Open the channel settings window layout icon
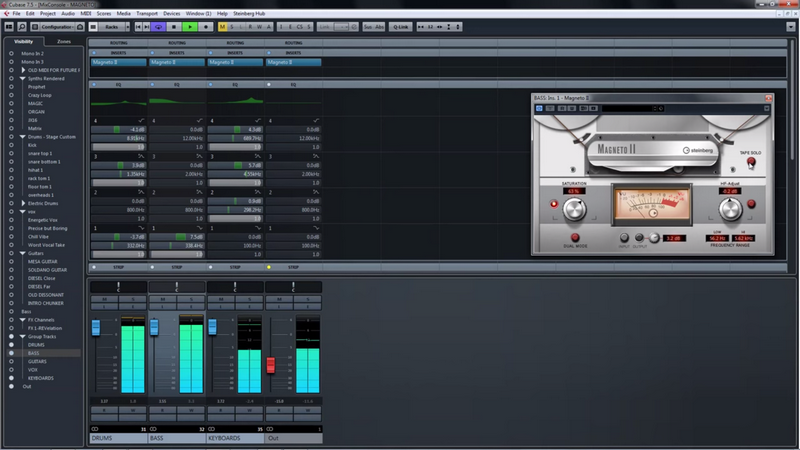The width and height of the screenshot is (800, 450). pyautogui.click(x=10, y=27)
